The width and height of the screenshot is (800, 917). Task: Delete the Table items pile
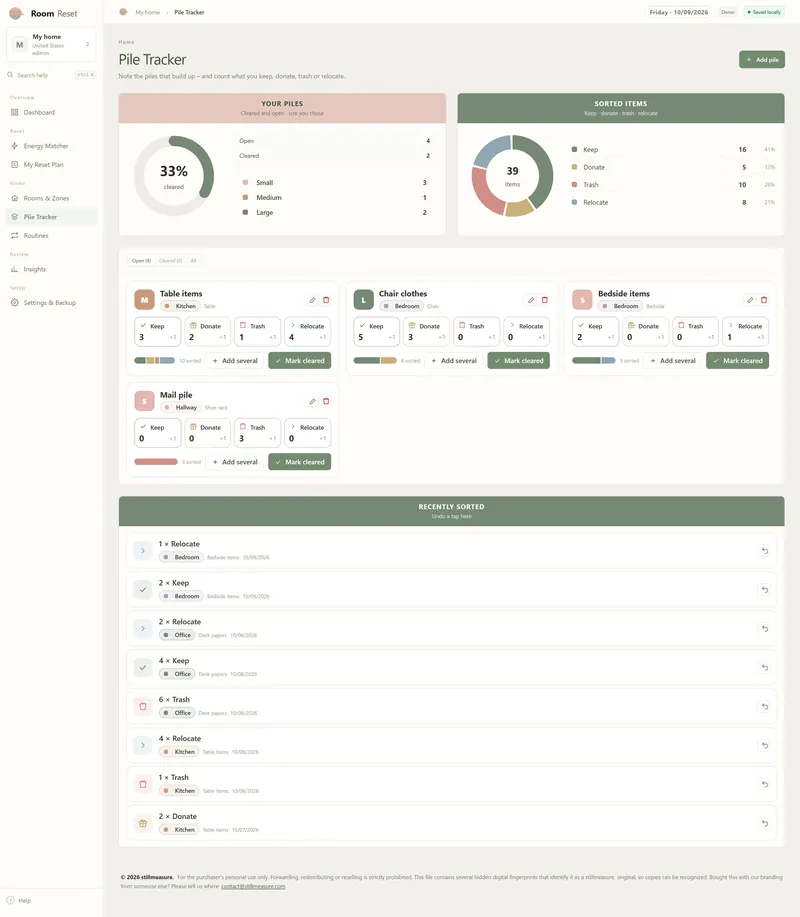[x=326, y=300]
